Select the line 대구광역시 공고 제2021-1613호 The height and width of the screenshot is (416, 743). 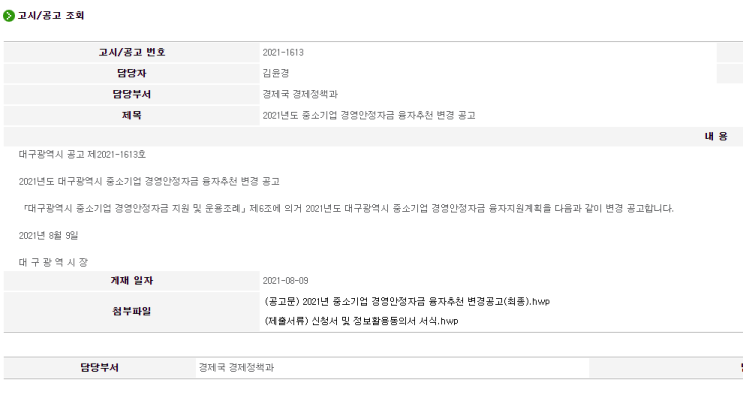coord(82,154)
